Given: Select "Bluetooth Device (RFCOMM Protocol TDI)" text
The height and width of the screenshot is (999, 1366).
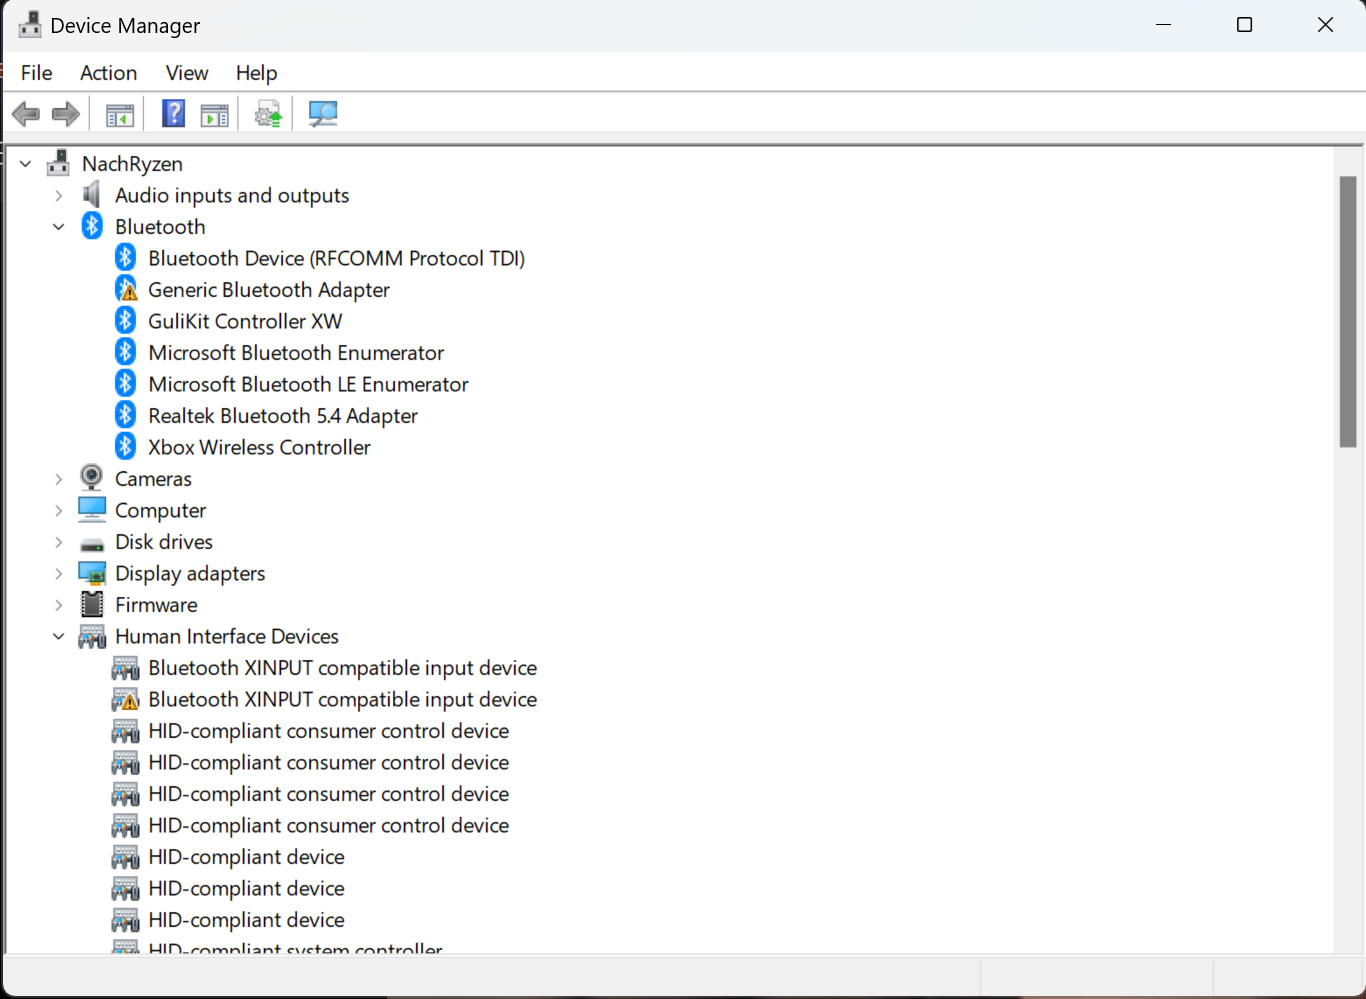Looking at the screenshot, I should (337, 258).
